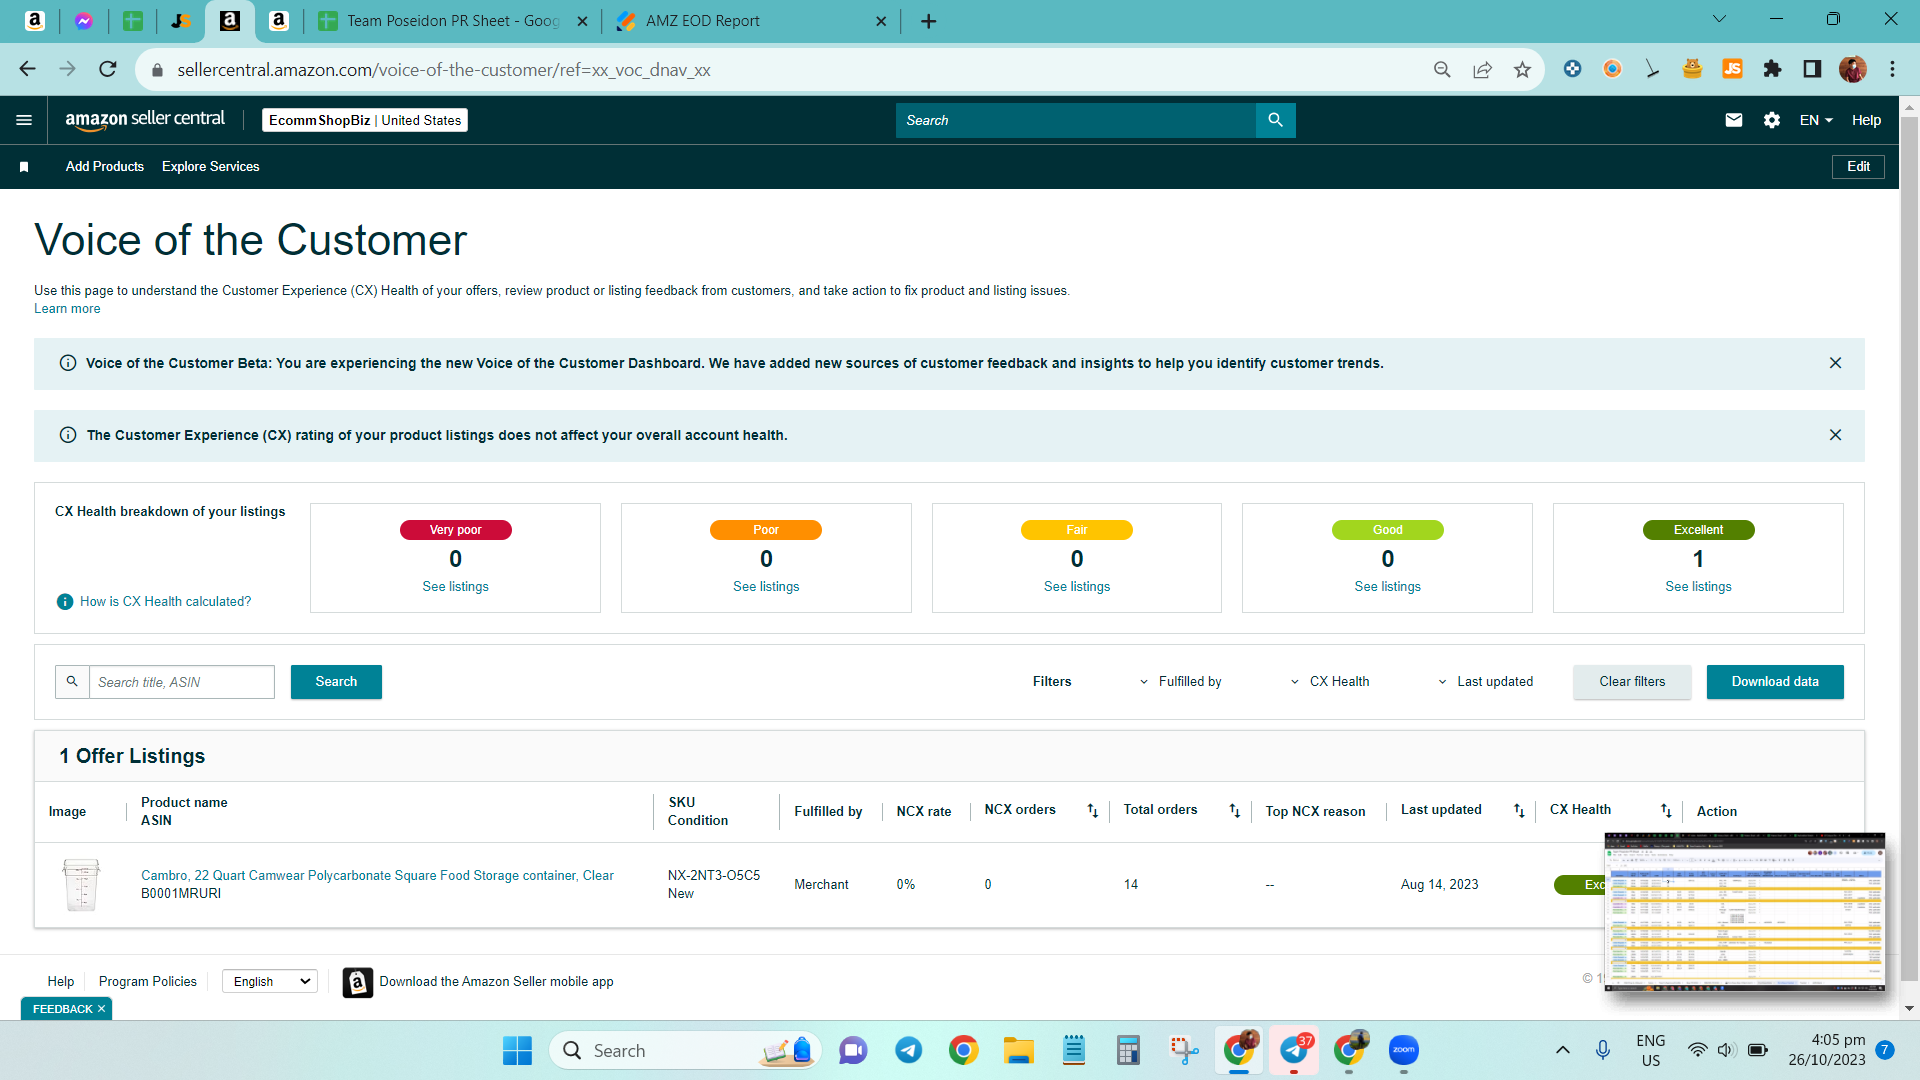The height and width of the screenshot is (1080, 1920).
Task: Click the magnifier icon beside Search title field
Action: pyautogui.click(x=72, y=682)
